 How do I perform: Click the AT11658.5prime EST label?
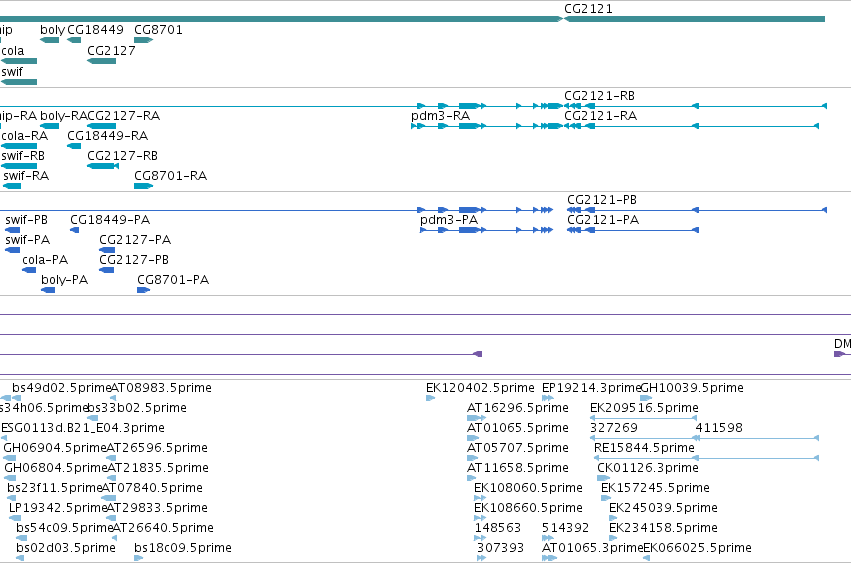[518, 469]
